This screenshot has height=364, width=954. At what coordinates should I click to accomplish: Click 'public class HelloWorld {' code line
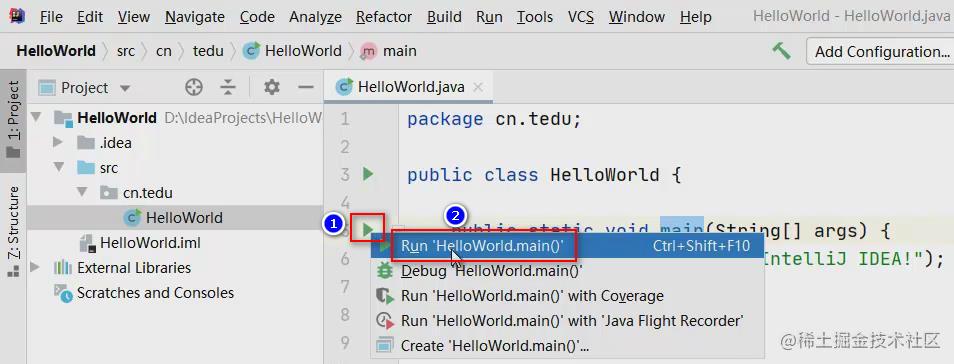click(x=544, y=175)
